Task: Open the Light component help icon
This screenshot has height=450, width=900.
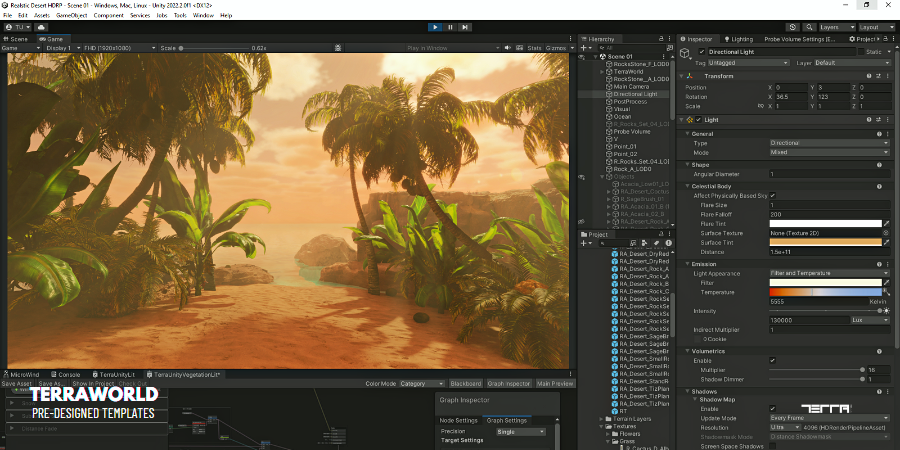Action: pos(870,119)
